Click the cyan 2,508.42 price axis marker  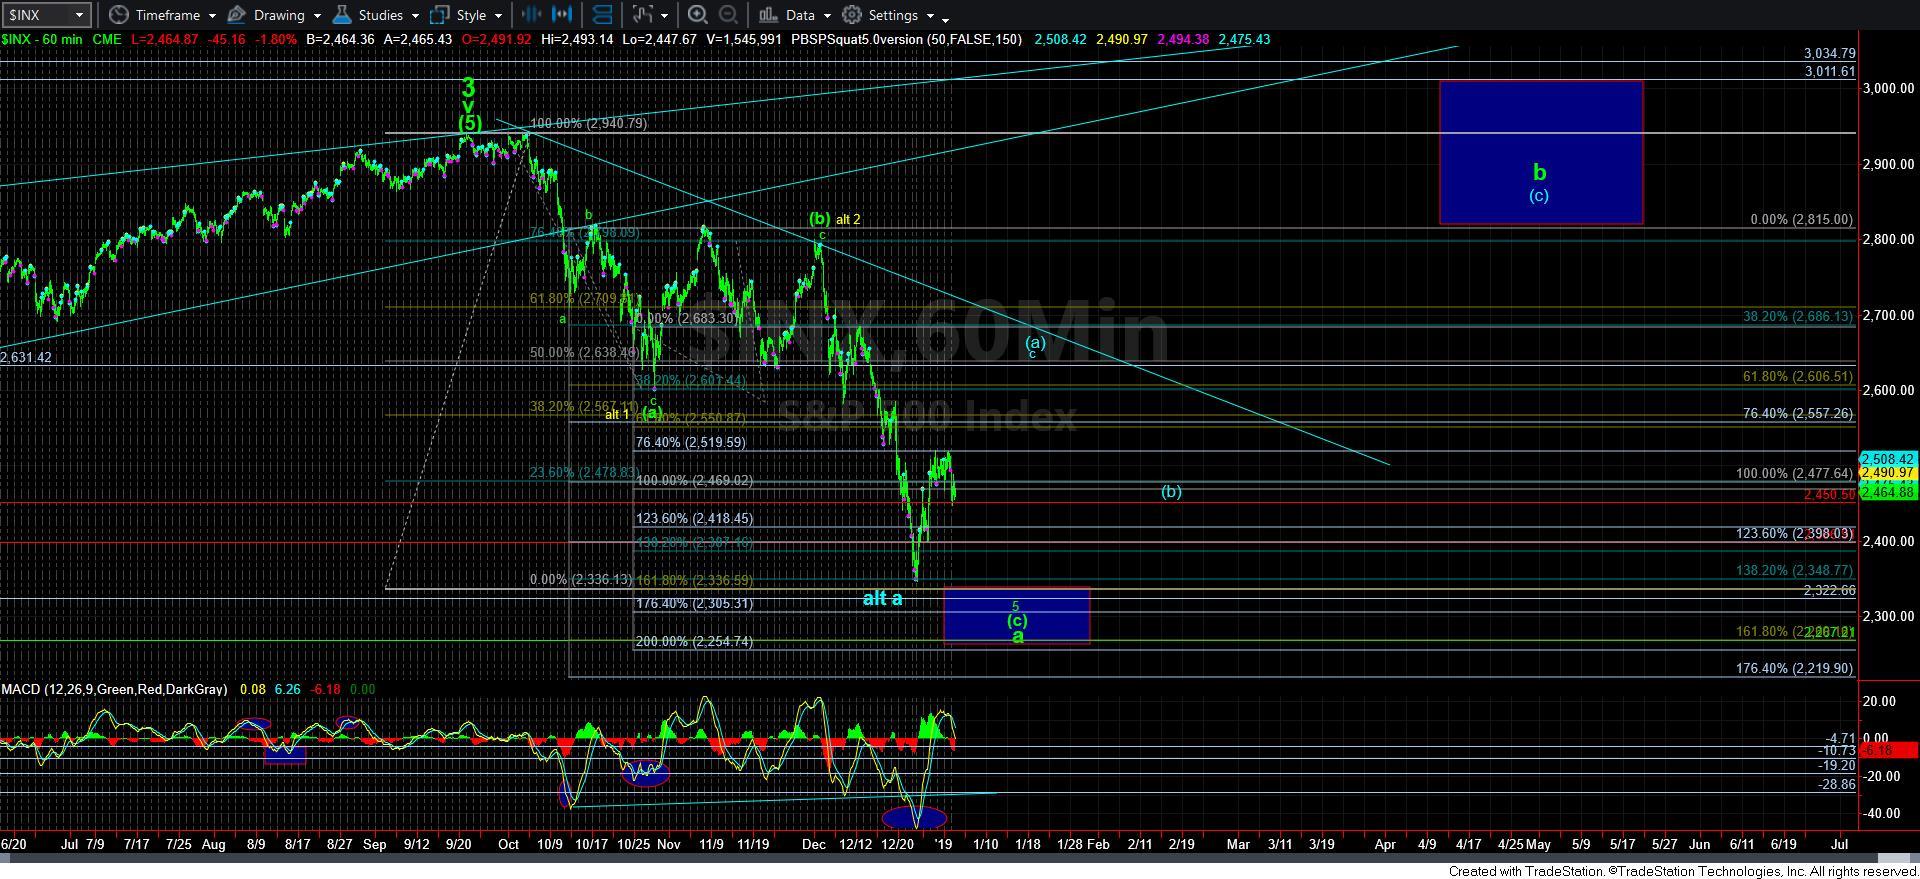click(x=1887, y=460)
